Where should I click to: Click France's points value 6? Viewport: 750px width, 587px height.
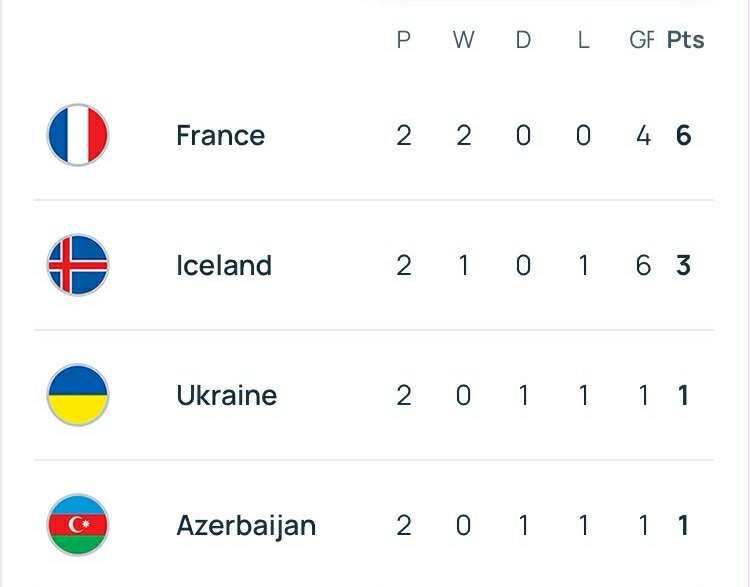coord(684,135)
